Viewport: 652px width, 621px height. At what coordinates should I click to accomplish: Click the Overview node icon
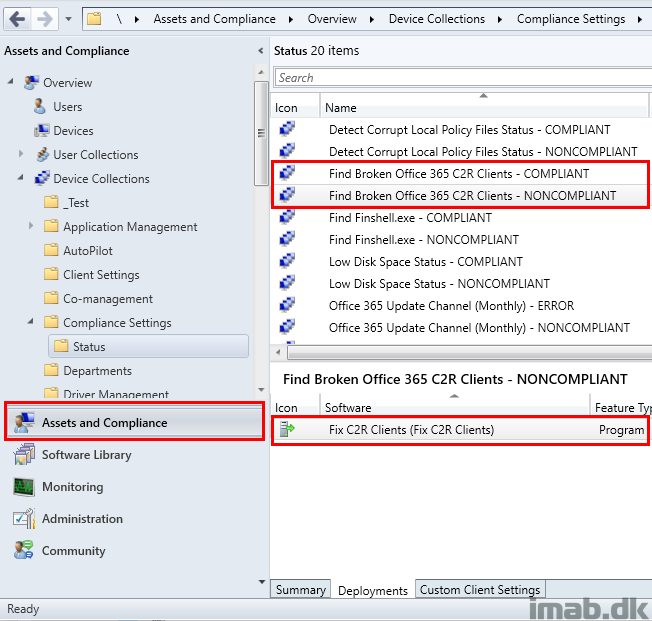click(32, 82)
